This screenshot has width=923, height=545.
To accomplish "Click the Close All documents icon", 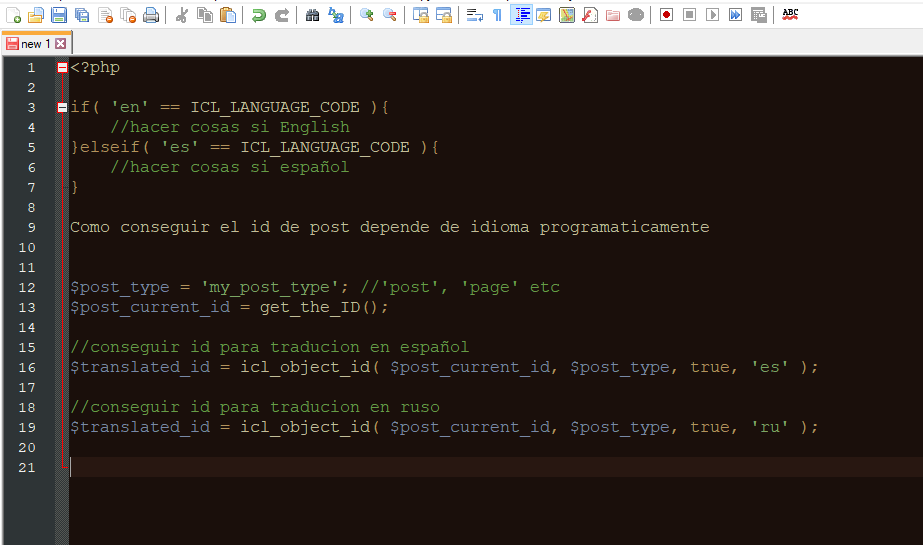I will click(x=128, y=15).
